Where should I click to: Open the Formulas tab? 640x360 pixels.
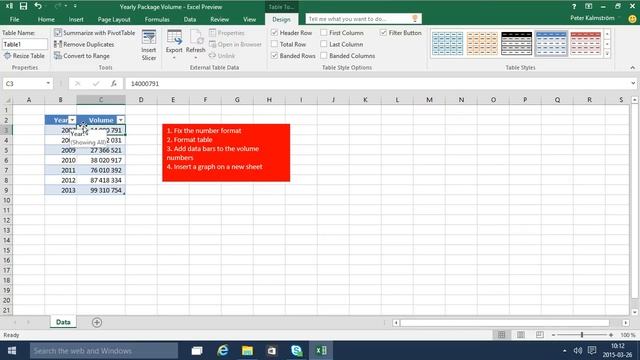[157, 19]
